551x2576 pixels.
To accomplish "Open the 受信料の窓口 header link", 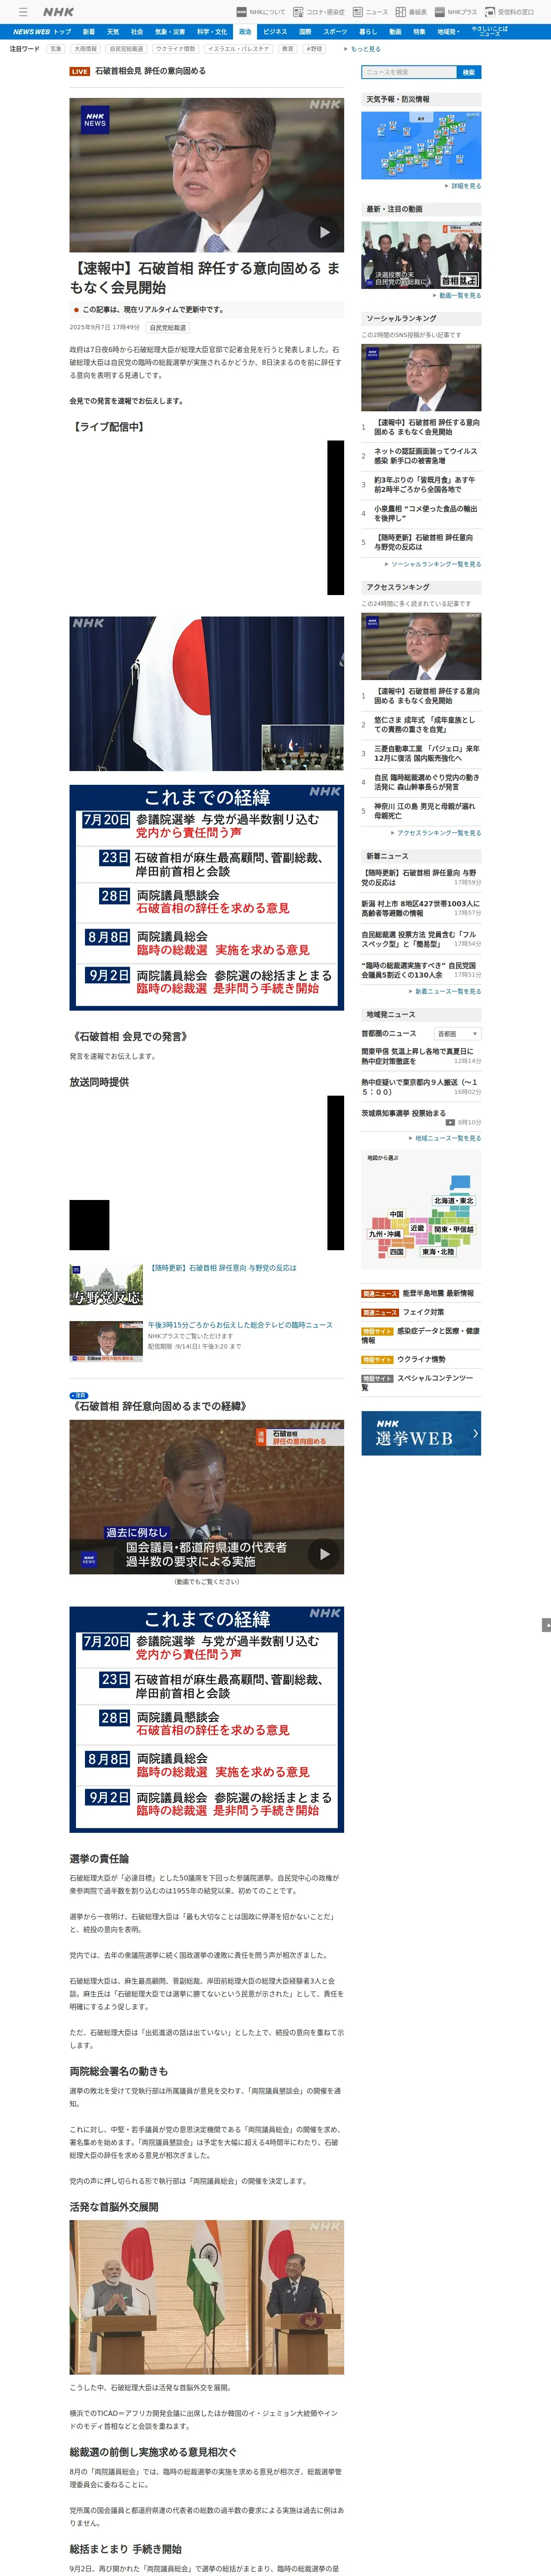I will (509, 12).
